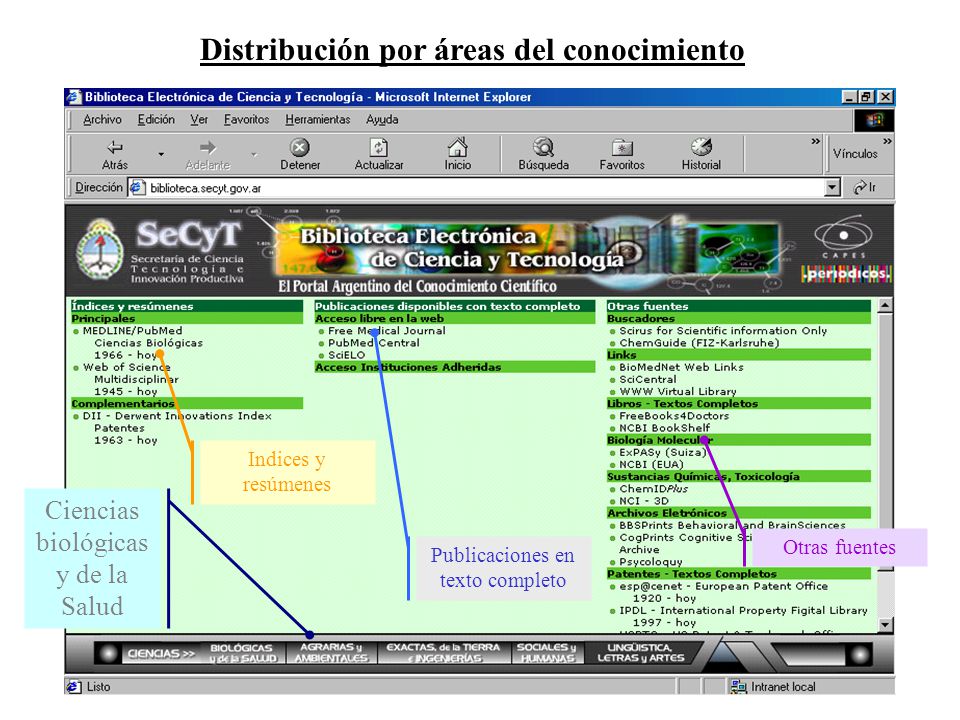Open the Atrás history dropdown arrow
This screenshot has height=720, width=960.
tap(161, 154)
